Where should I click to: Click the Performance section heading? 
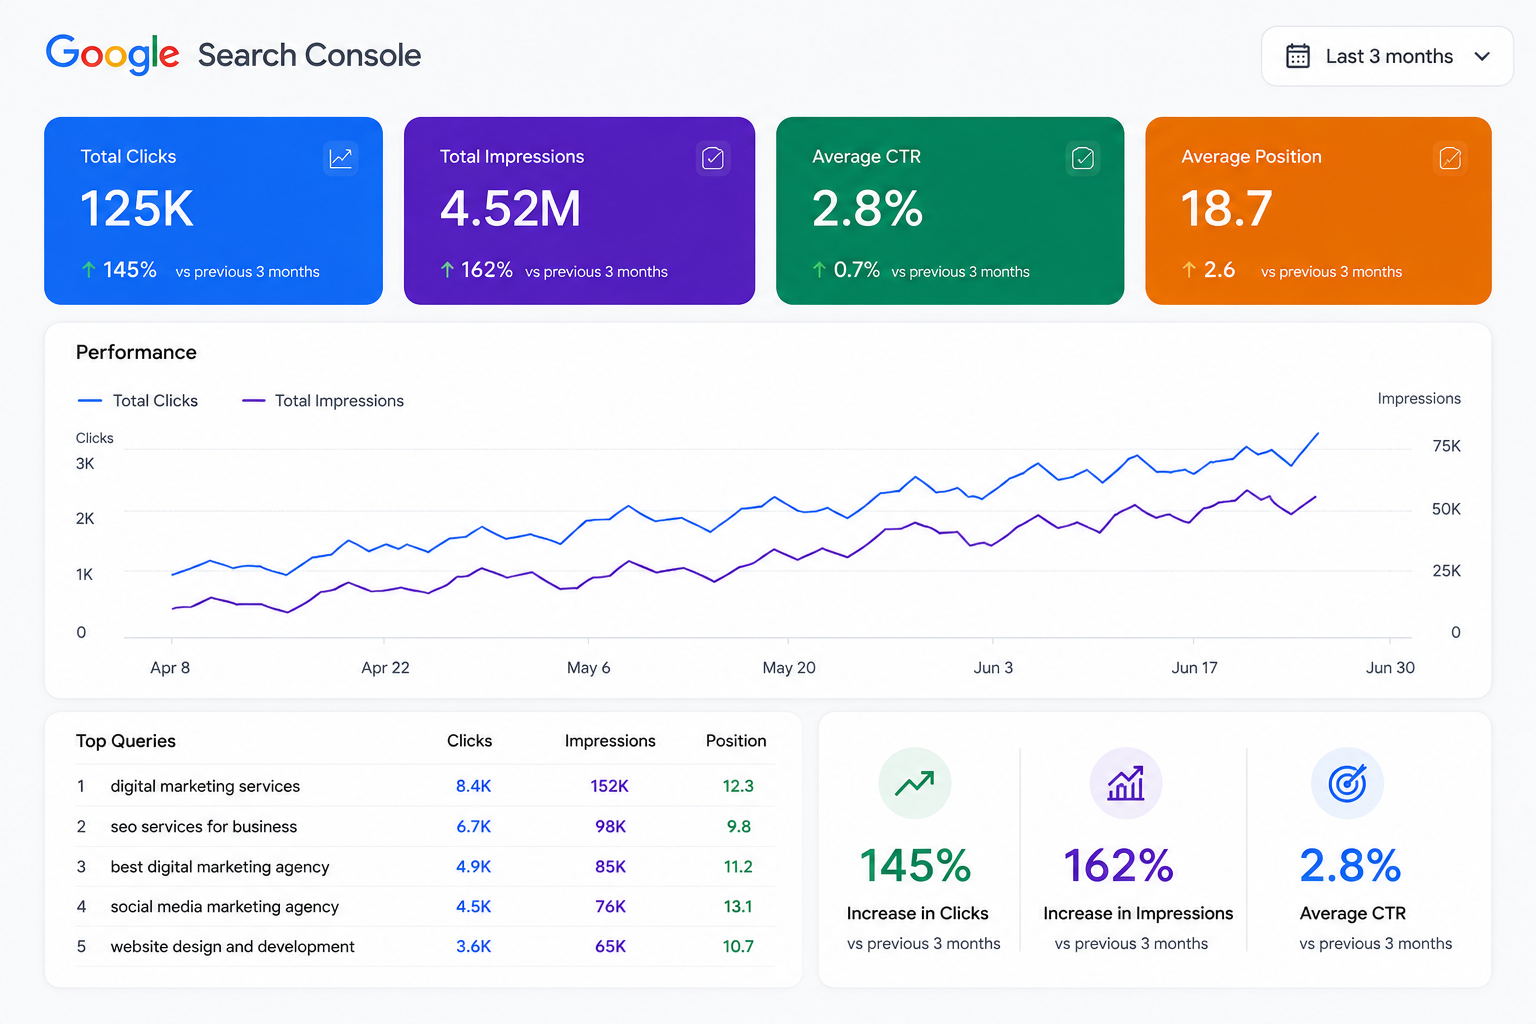click(136, 352)
